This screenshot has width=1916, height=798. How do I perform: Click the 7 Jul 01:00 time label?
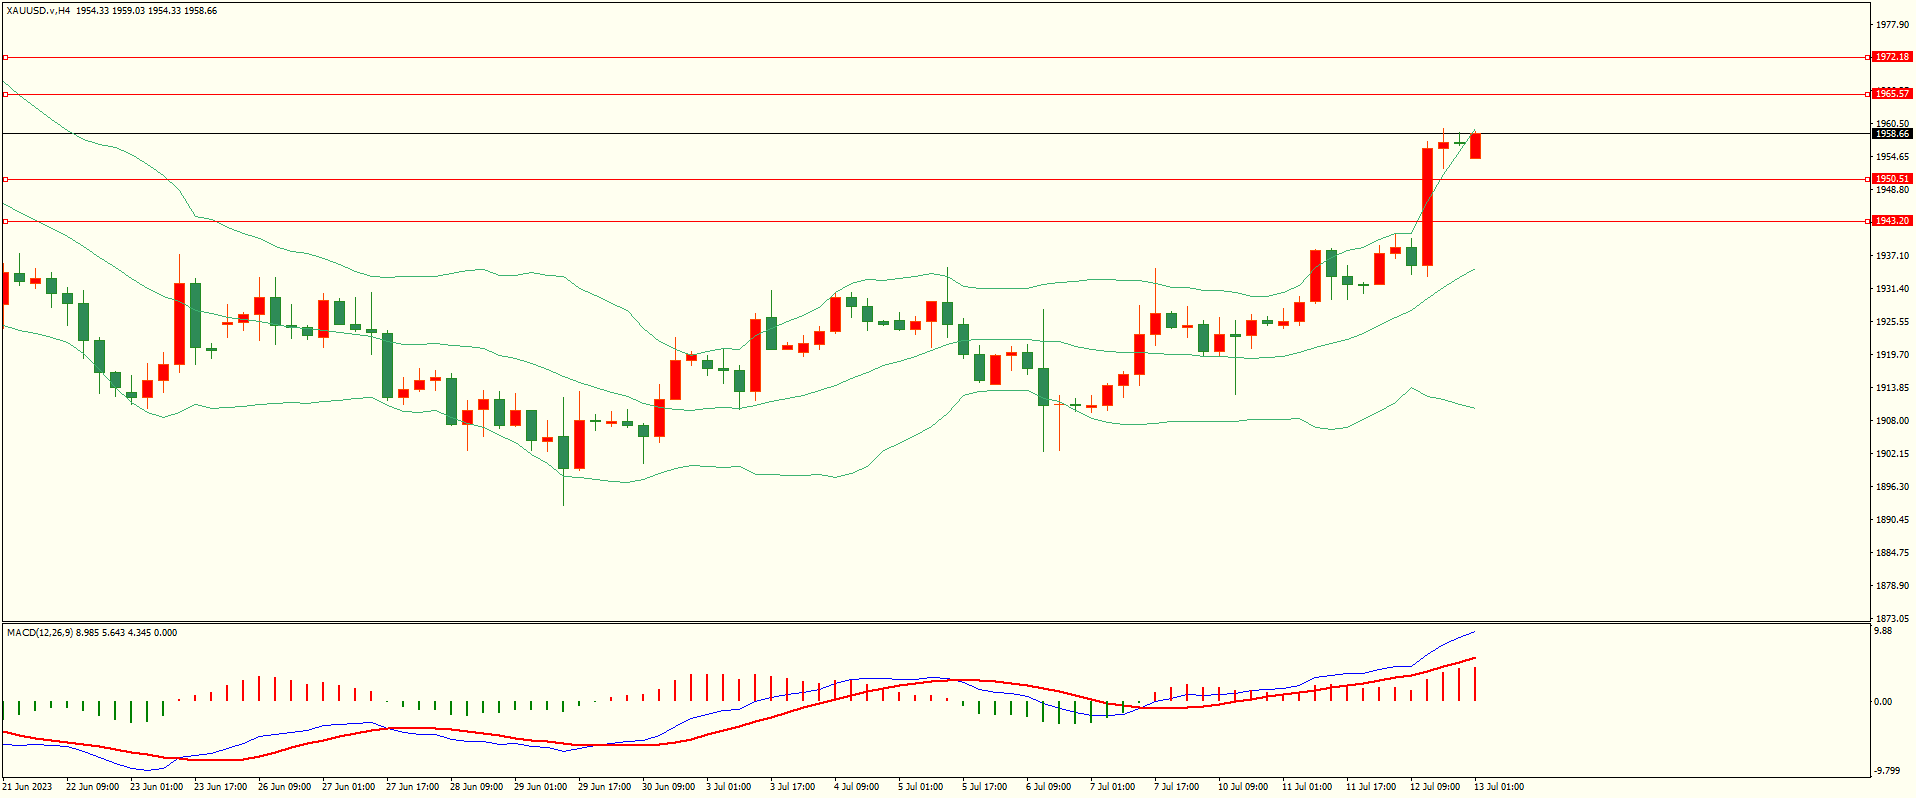click(x=1112, y=787)
